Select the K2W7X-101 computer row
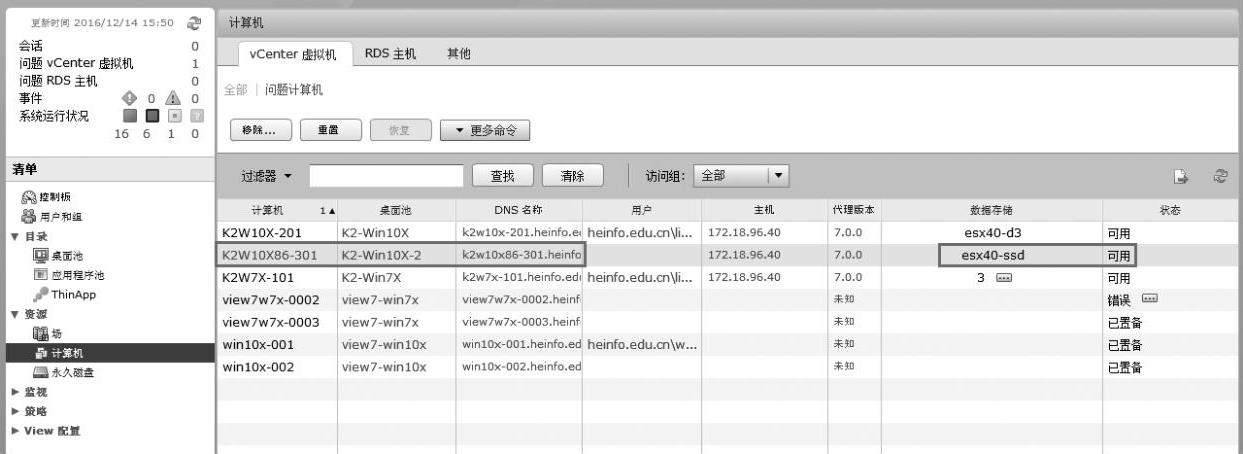The height and width of the screenshot is (454, 1243). (x=728, y=277)
